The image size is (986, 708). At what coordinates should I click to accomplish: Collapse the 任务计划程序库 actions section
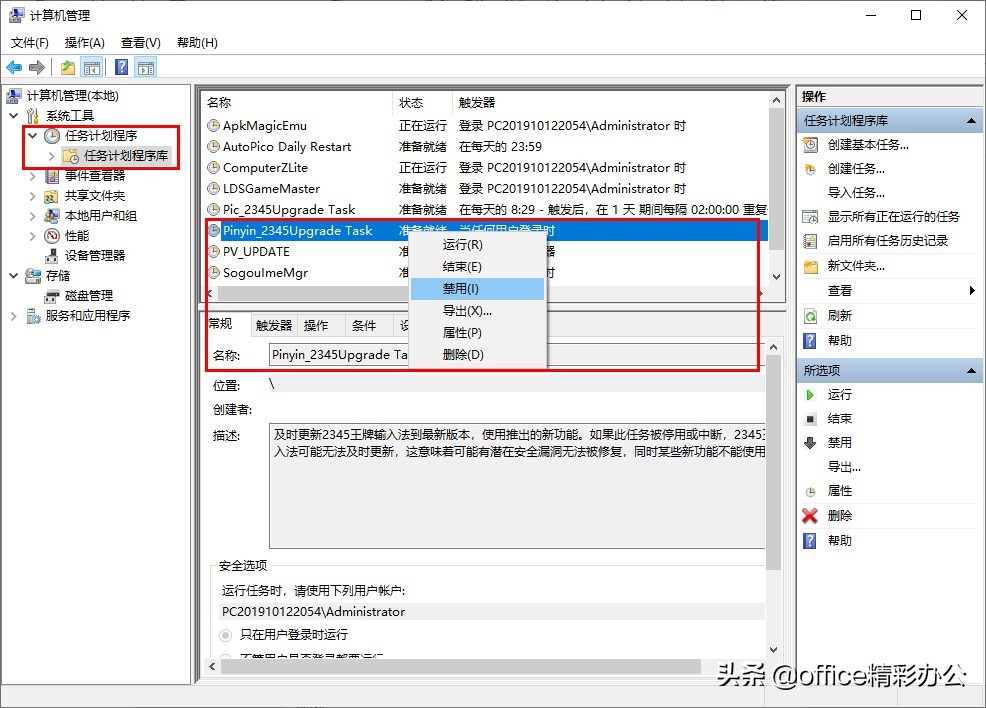(972, 119)
